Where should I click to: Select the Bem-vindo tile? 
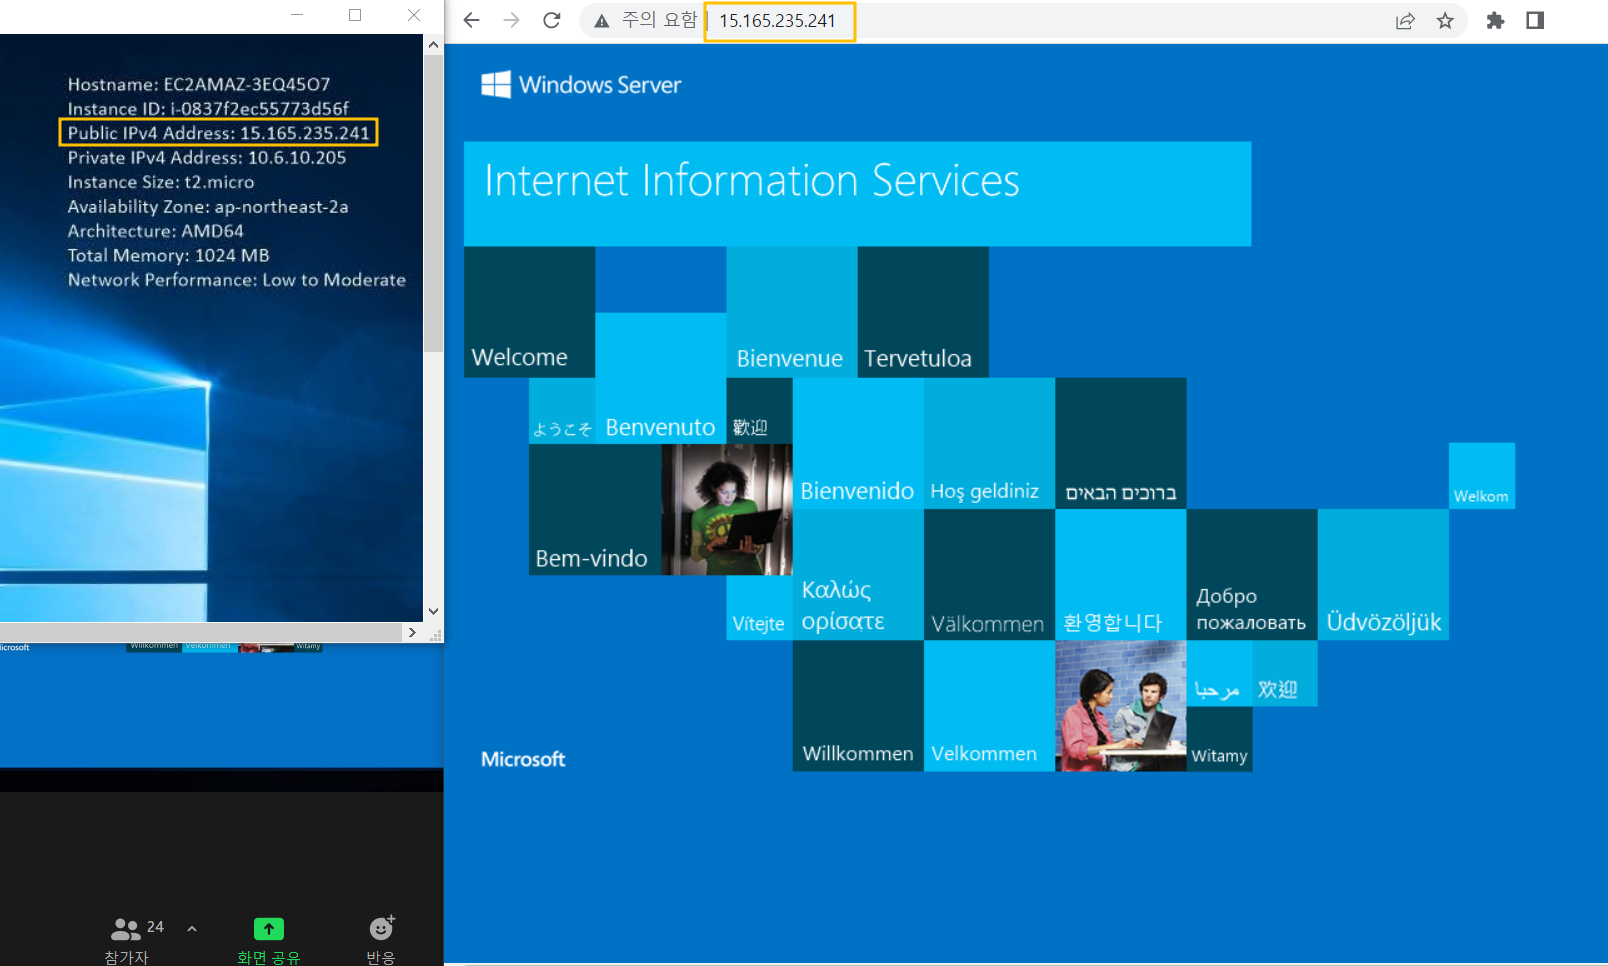(x=595, y=510)
